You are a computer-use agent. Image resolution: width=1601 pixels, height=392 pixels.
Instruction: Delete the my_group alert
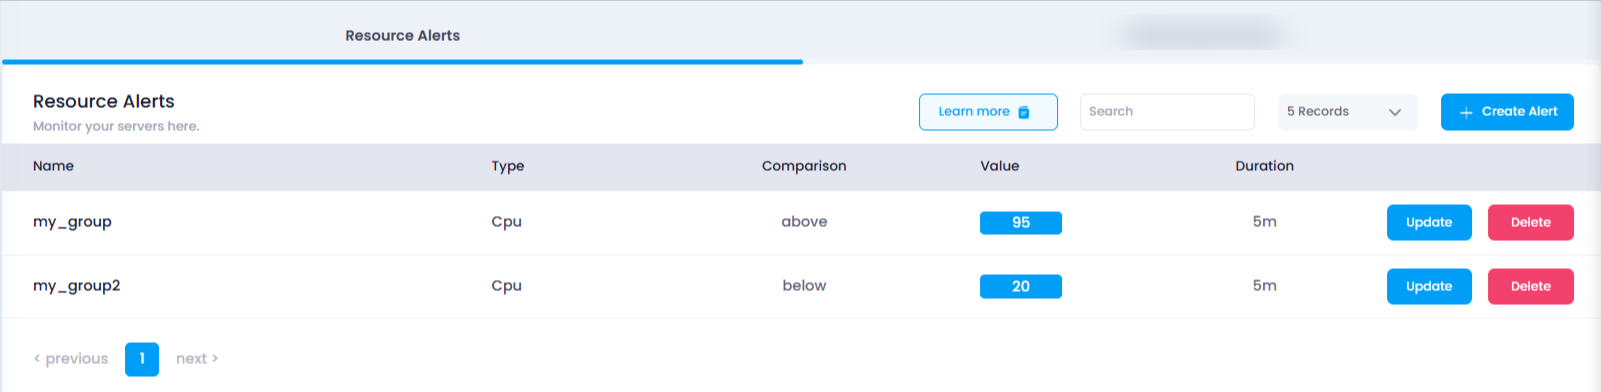1530,222
